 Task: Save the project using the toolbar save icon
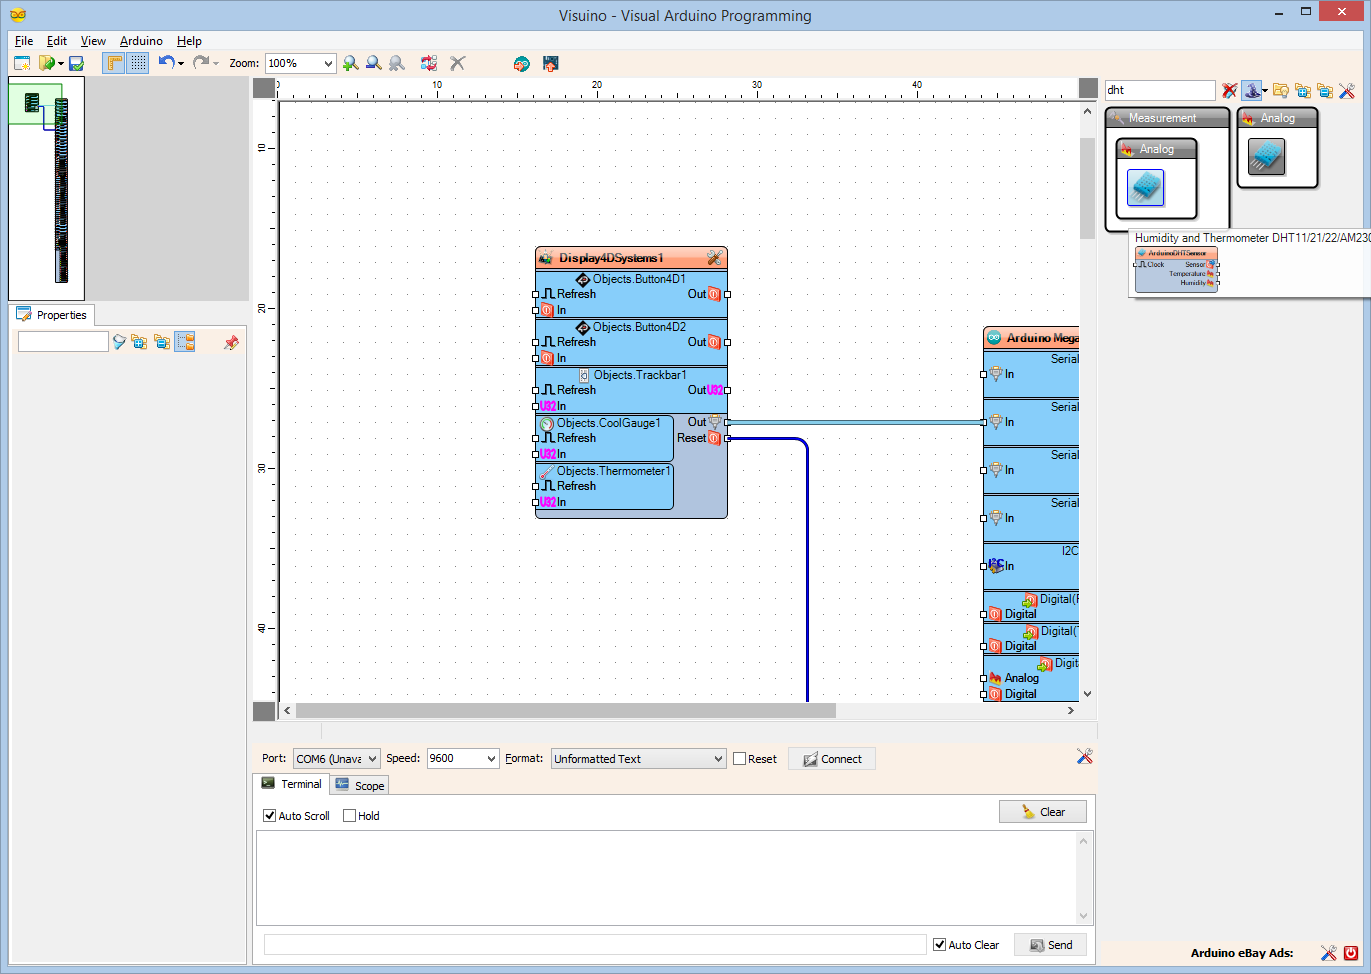(75, 63)
